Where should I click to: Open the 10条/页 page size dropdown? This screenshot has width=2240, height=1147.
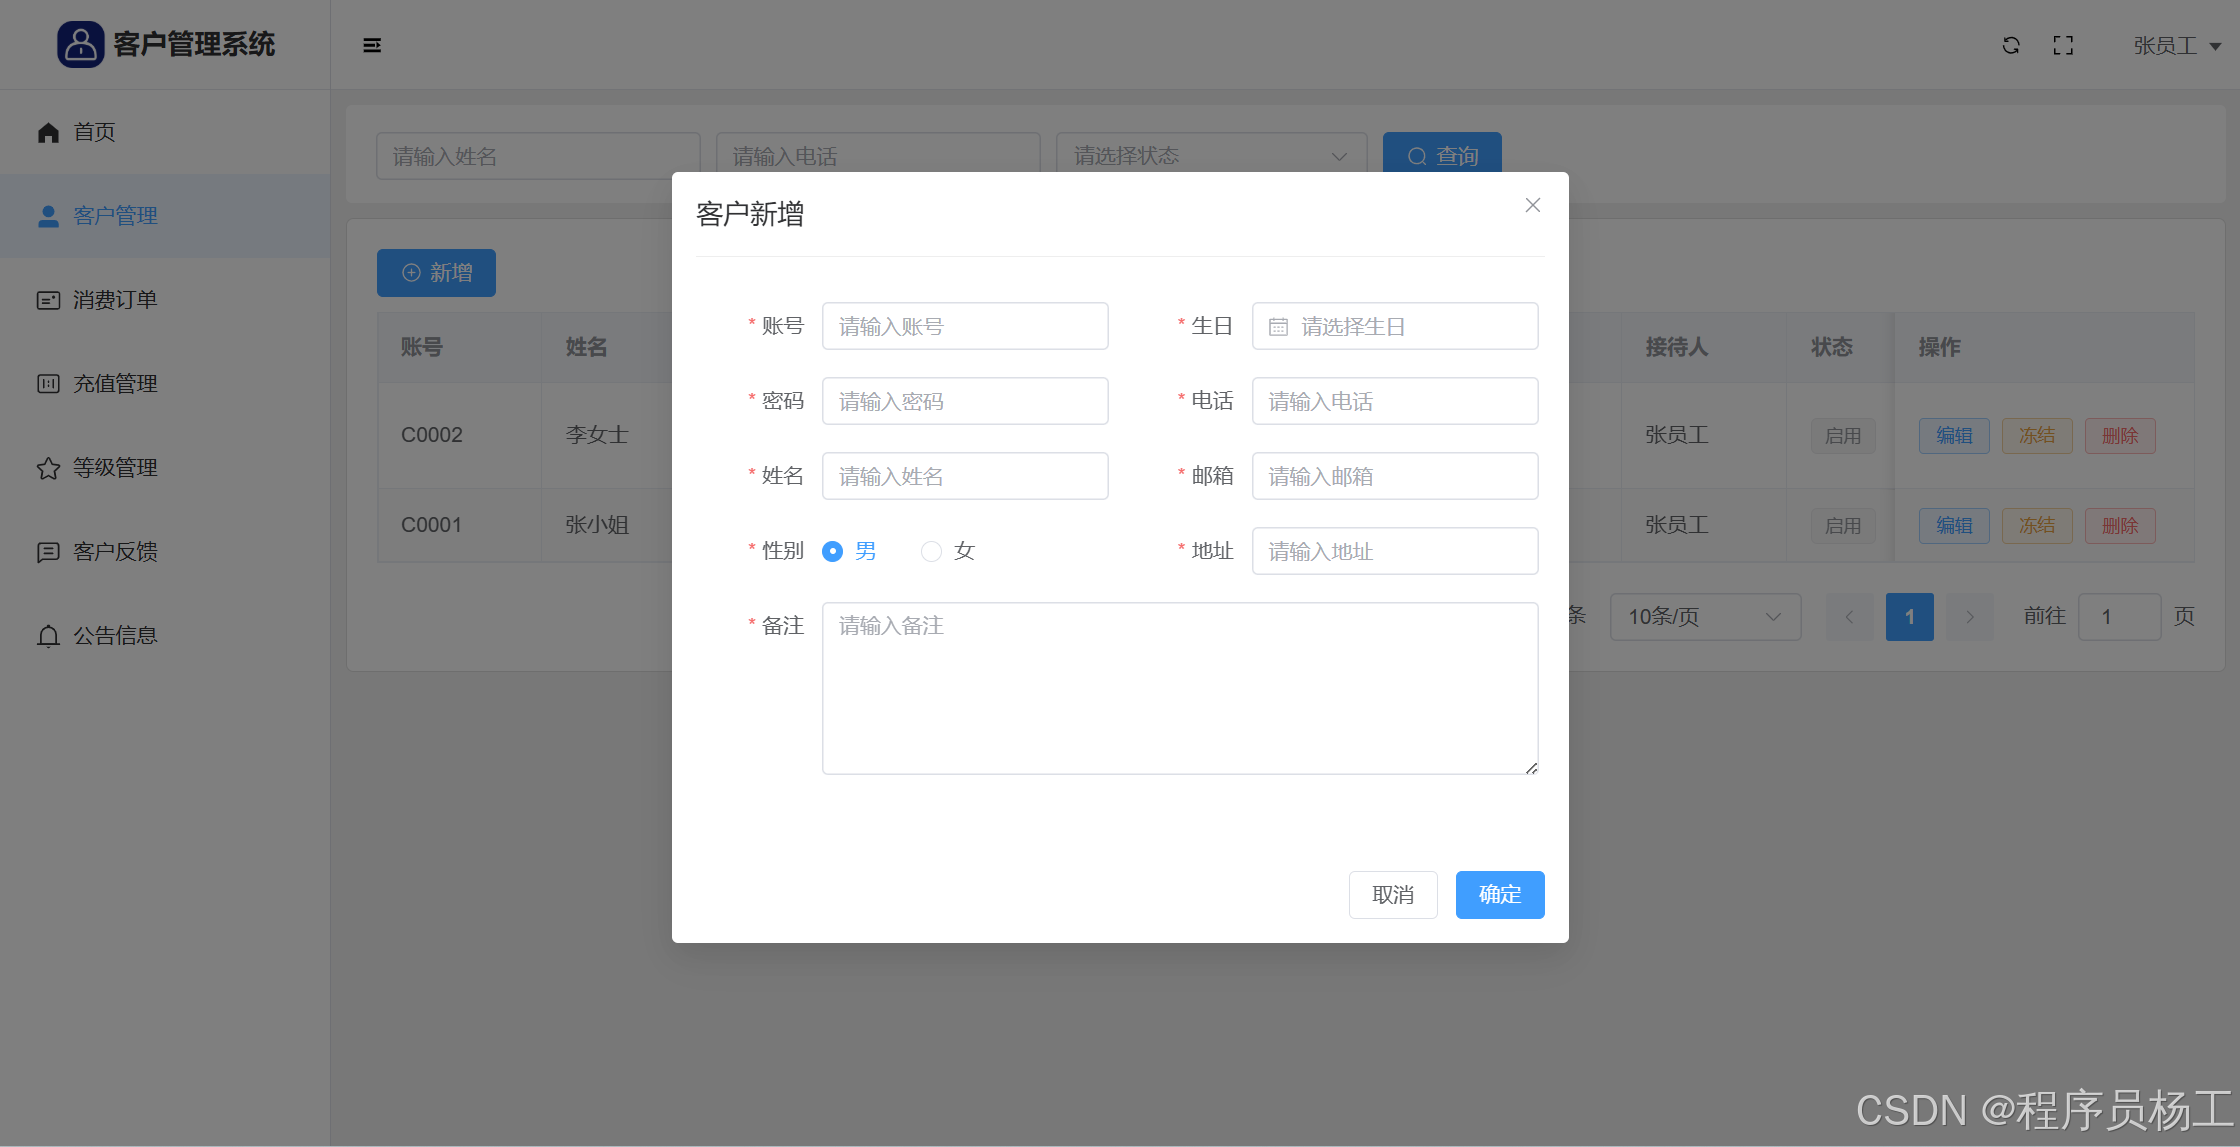[x=1705, y=617]
